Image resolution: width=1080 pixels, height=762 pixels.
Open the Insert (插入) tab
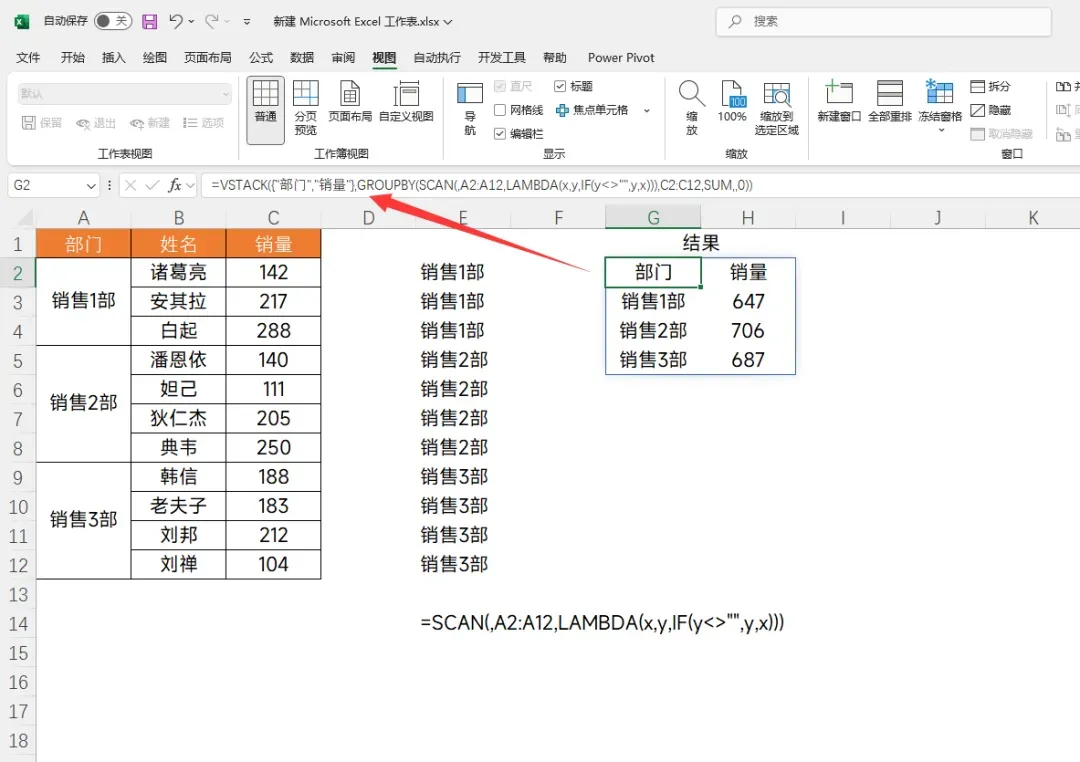click(x=114, y=58)
